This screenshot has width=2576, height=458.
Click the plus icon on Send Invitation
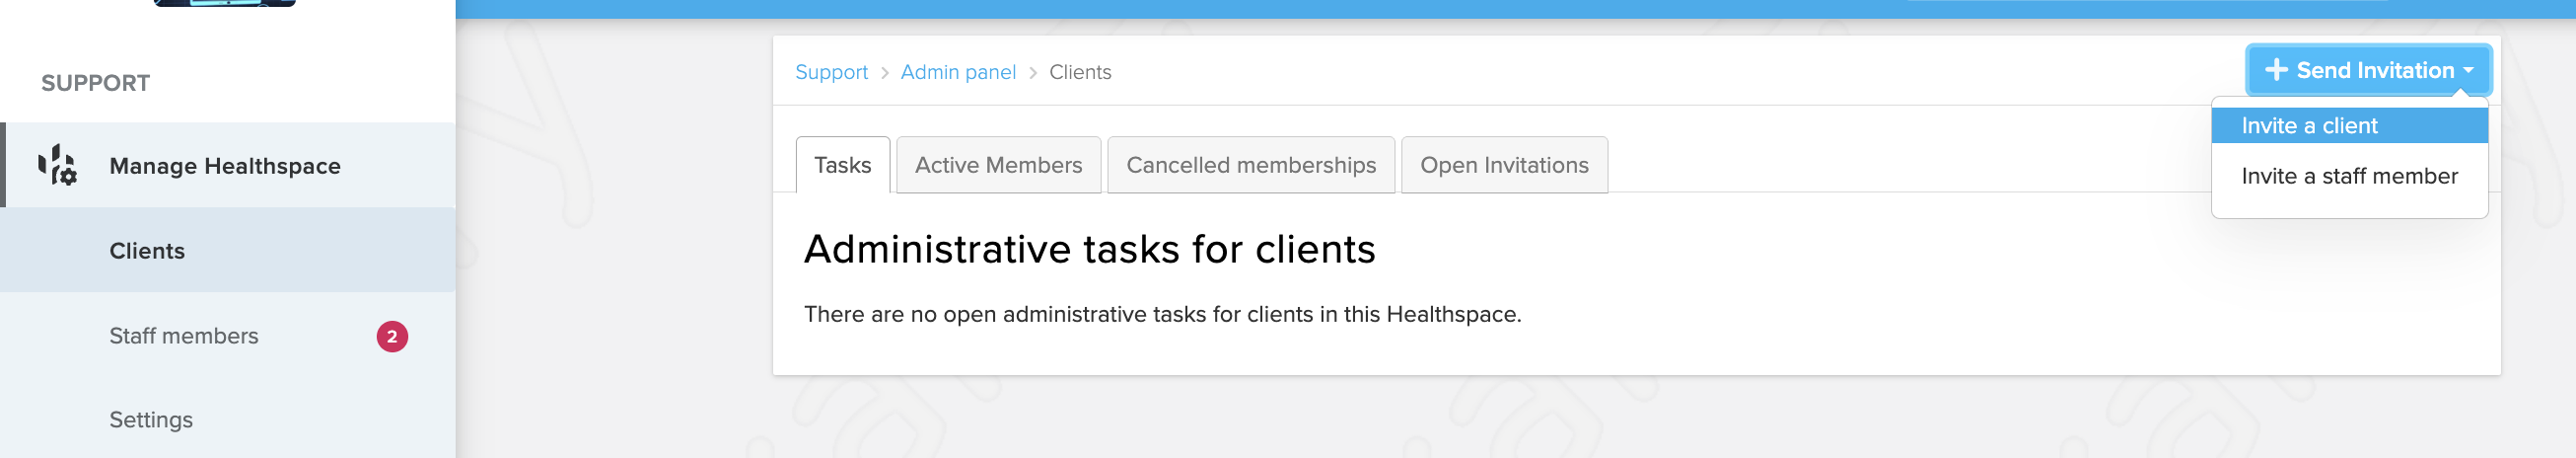(x=2276, y=70)
